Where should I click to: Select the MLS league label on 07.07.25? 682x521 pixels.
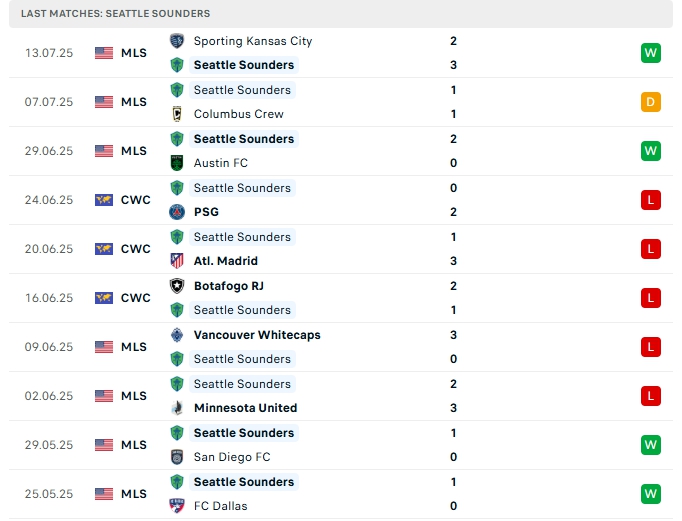tap(133, 102)
